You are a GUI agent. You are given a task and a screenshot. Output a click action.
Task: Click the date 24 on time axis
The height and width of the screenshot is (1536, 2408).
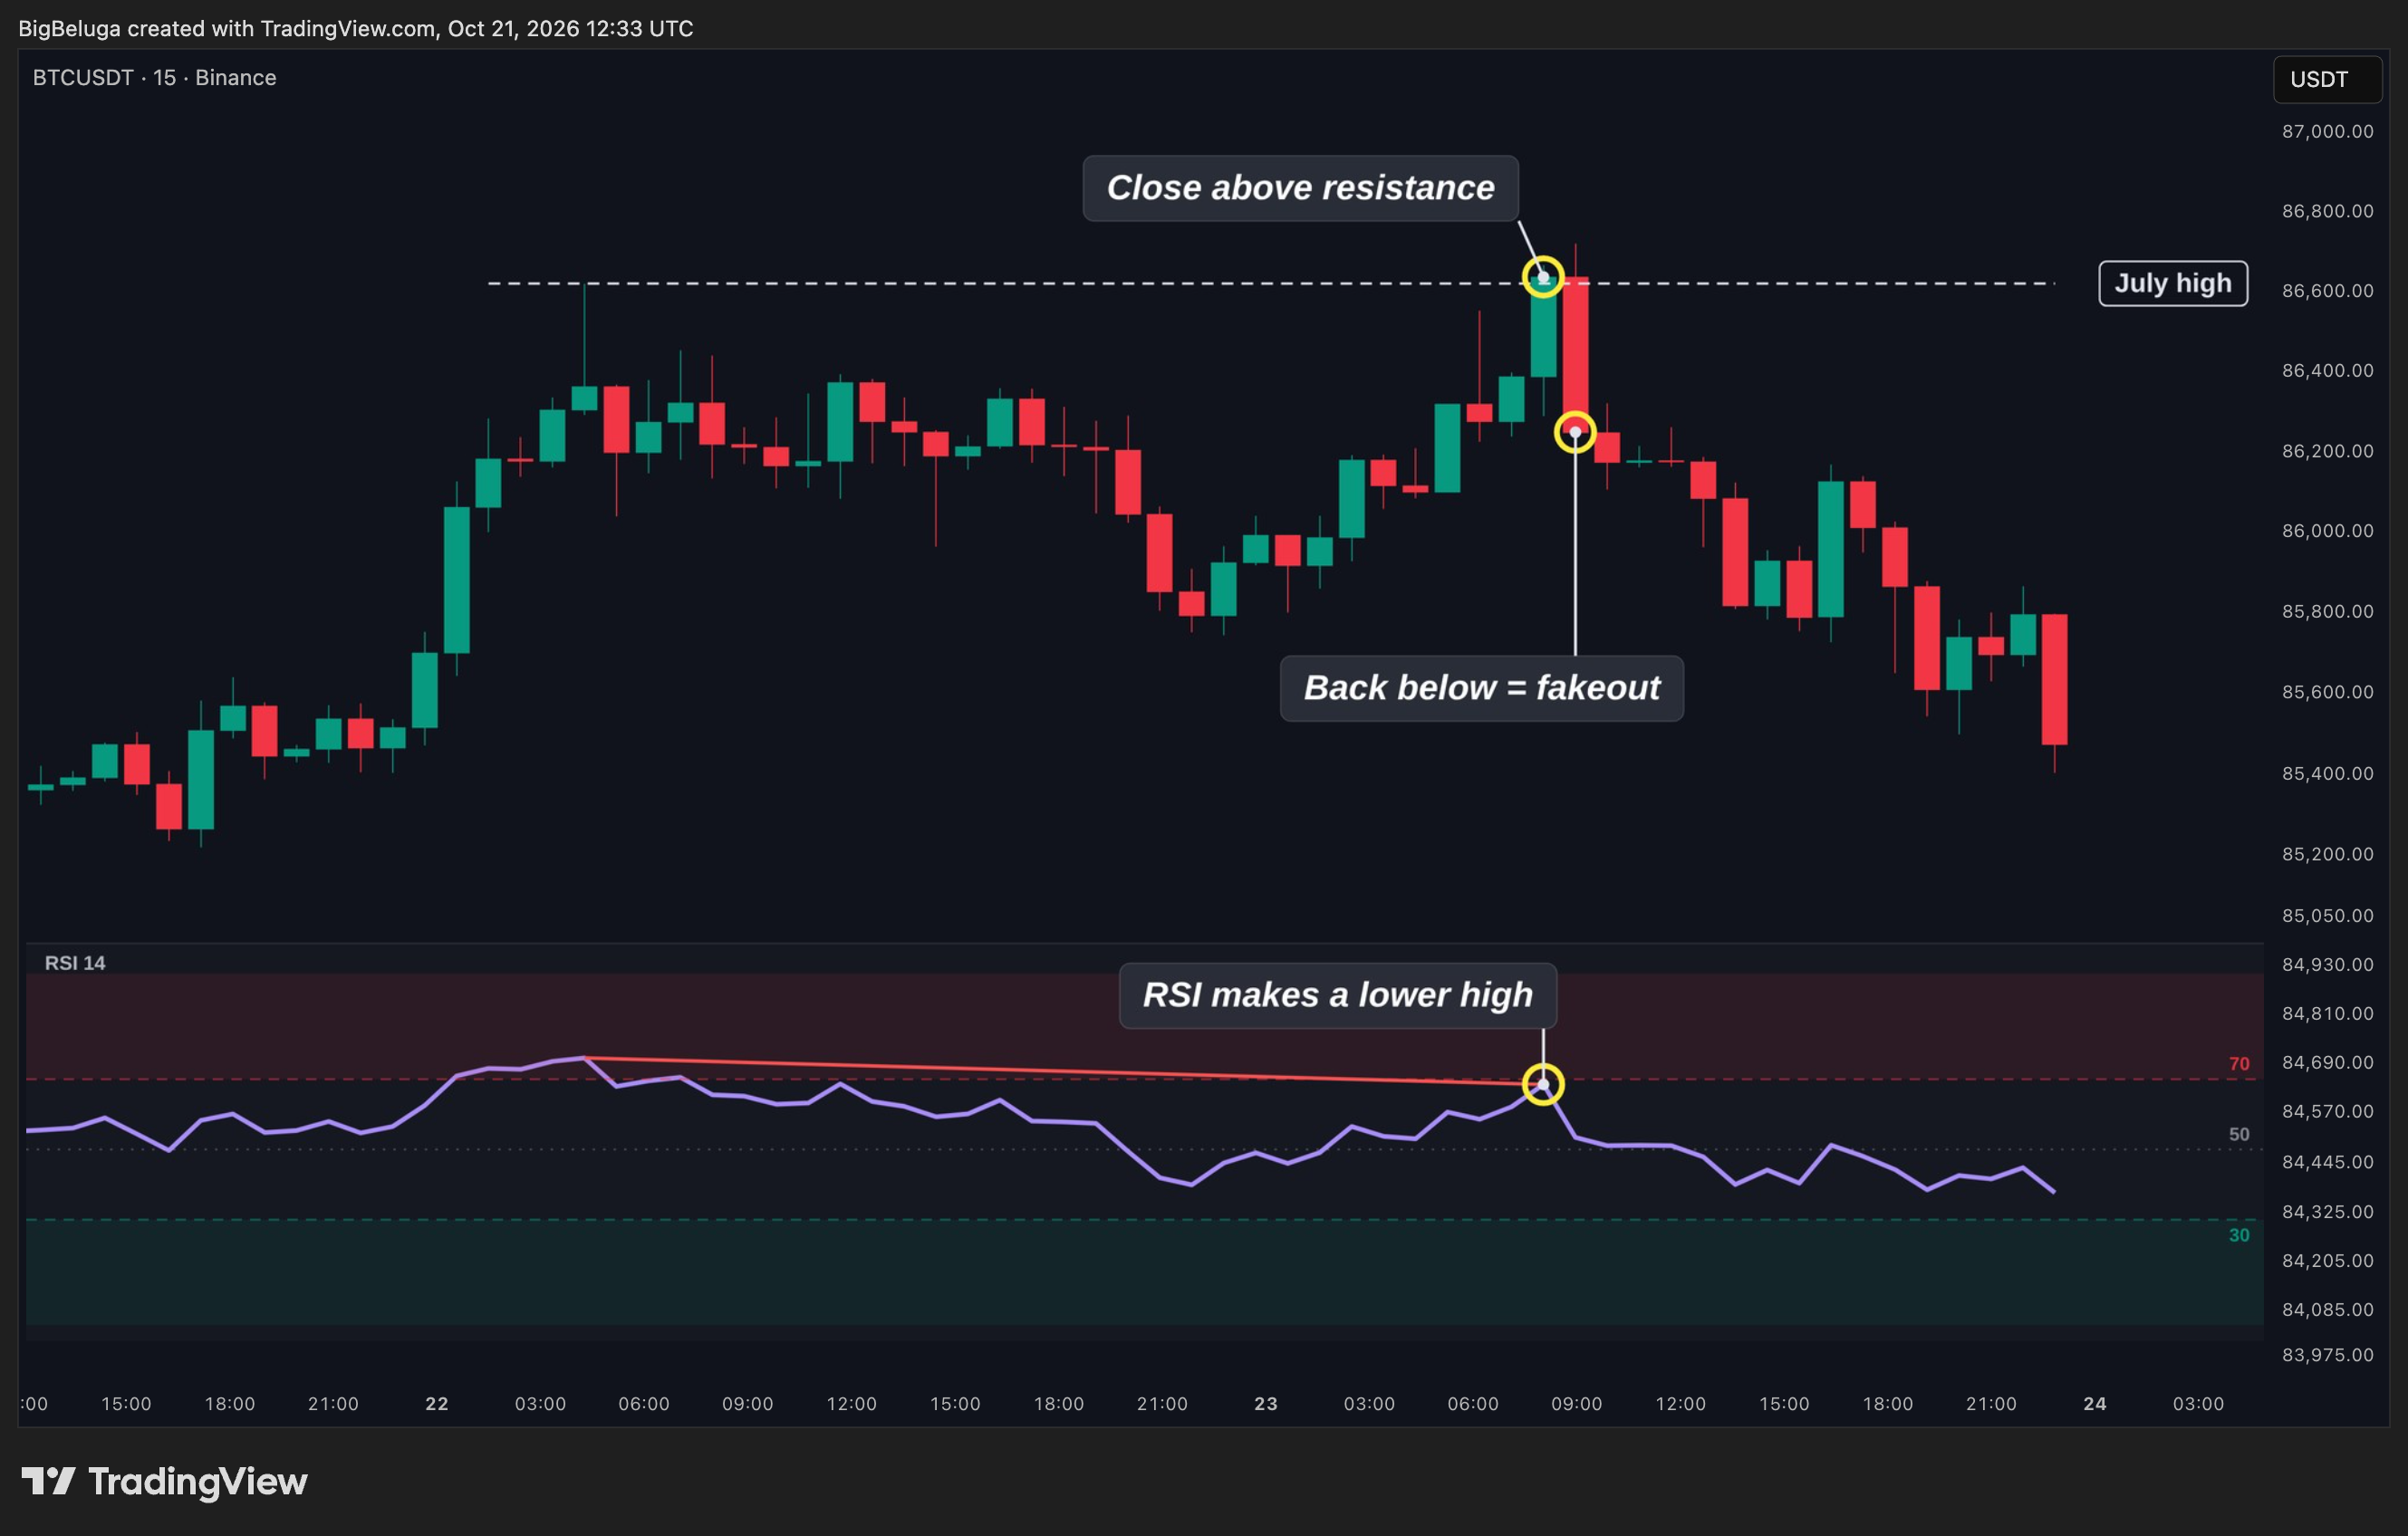pyautogui.click(x=2095, y=1403)
